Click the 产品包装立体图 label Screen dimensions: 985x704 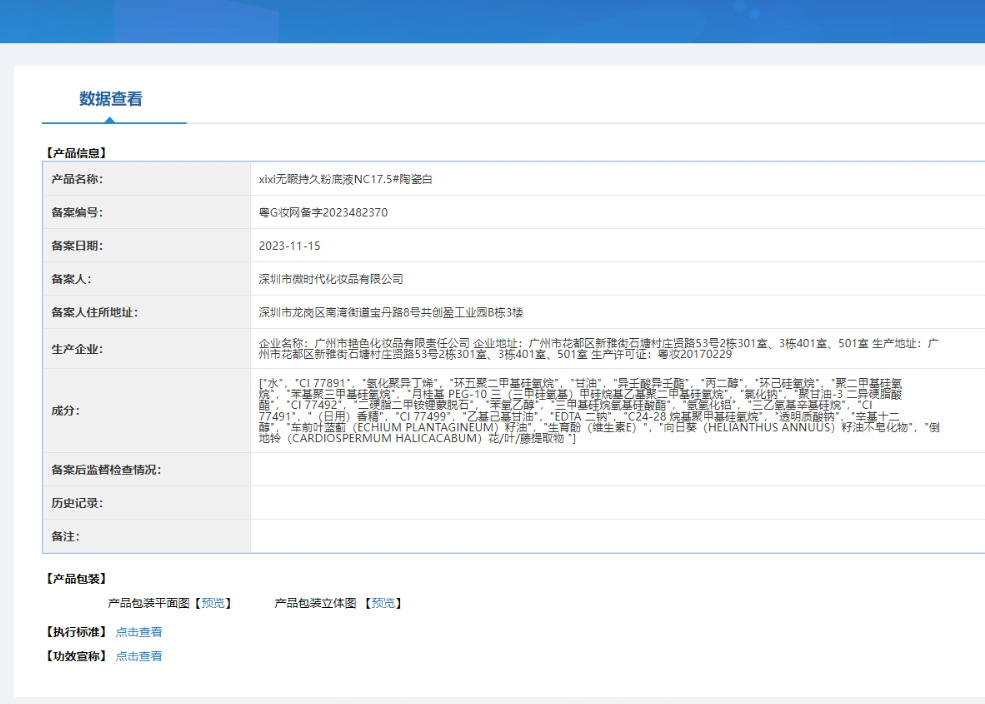(x=315, y=603)
